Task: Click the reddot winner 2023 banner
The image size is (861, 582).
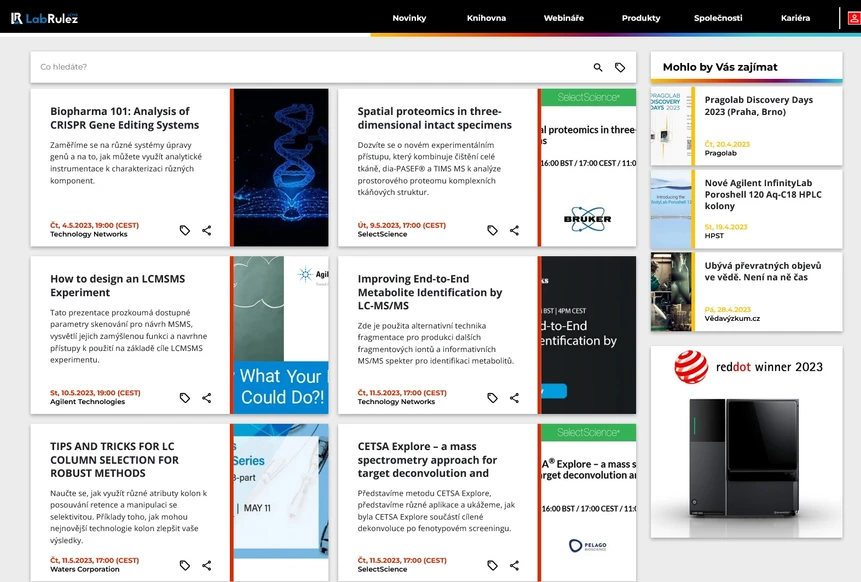Action: point(746,442)
